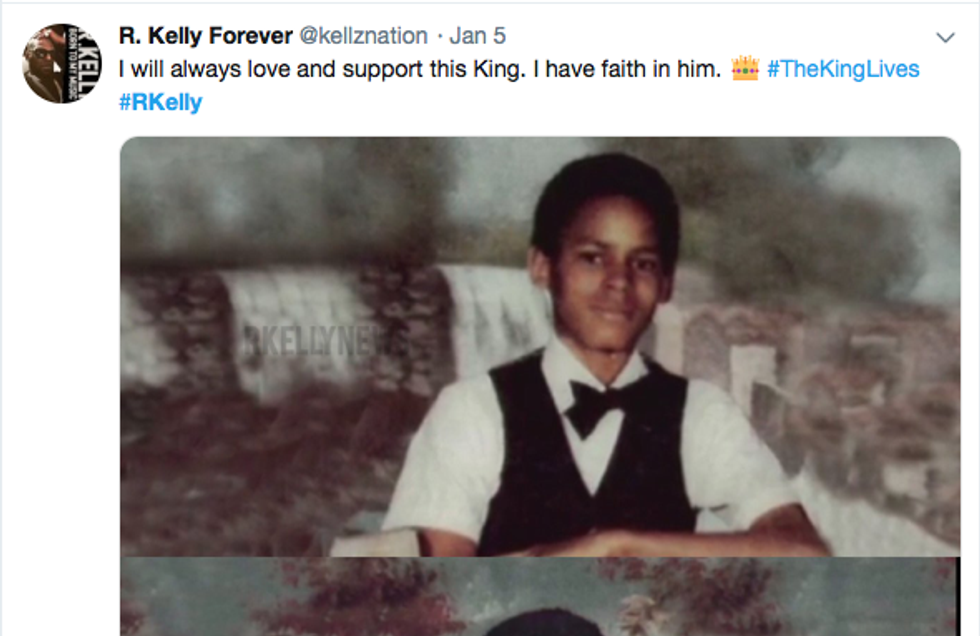The height and width of the screenshot is (636, 980).
Task: Expand the tweet options chevron menu
Action: point(945,38)
